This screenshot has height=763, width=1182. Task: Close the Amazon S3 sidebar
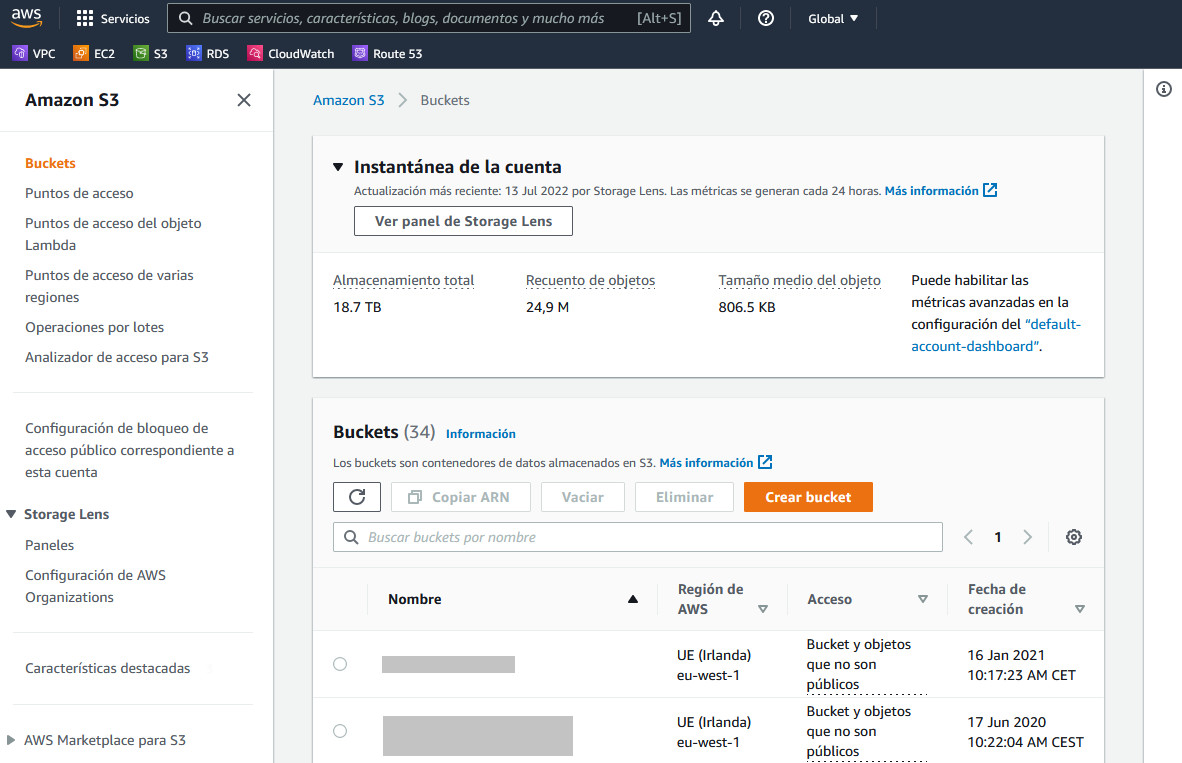243,100
